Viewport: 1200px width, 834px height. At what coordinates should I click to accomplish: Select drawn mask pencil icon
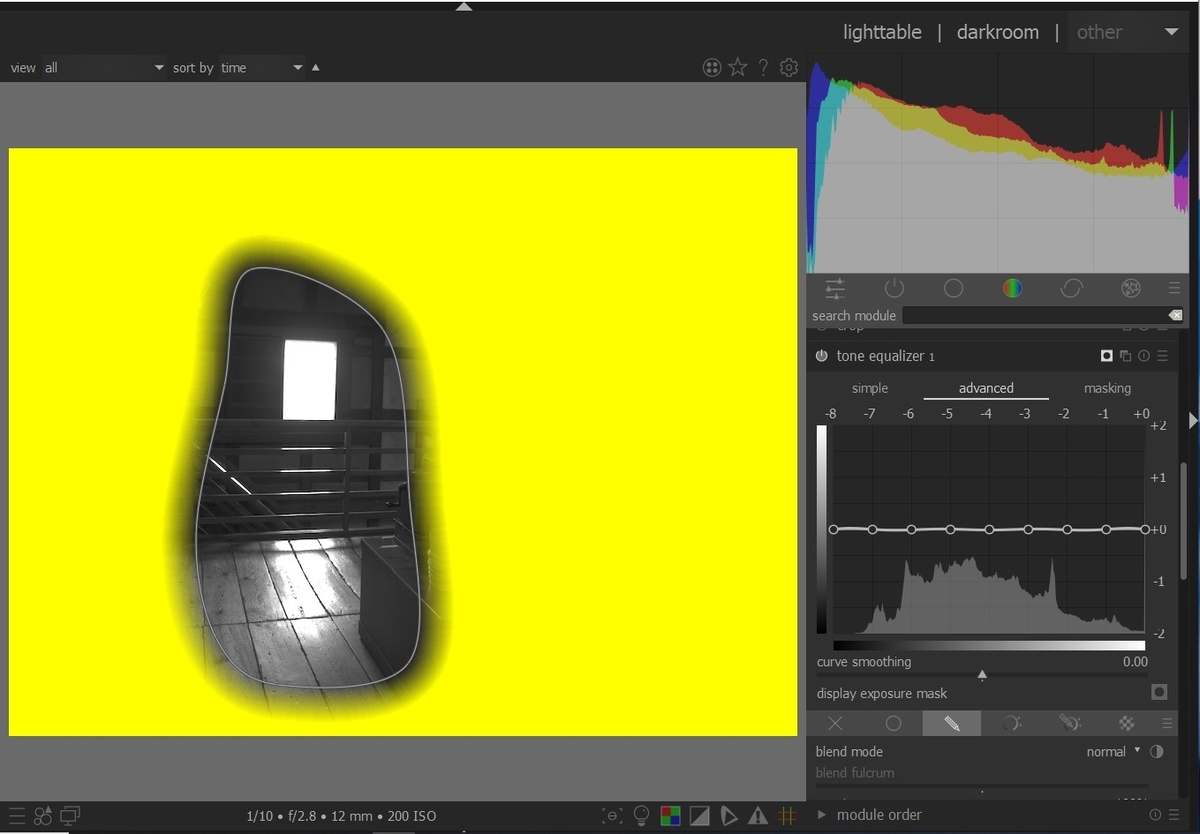(x=951, y=723)
